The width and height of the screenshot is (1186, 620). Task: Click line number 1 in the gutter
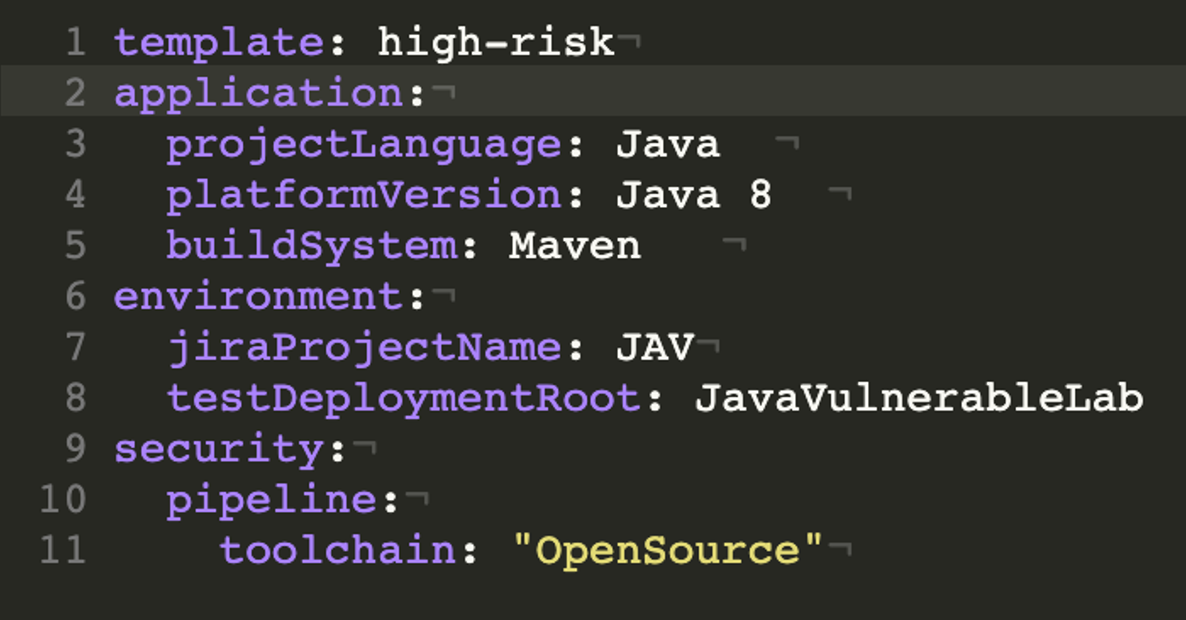pos(76,42)
